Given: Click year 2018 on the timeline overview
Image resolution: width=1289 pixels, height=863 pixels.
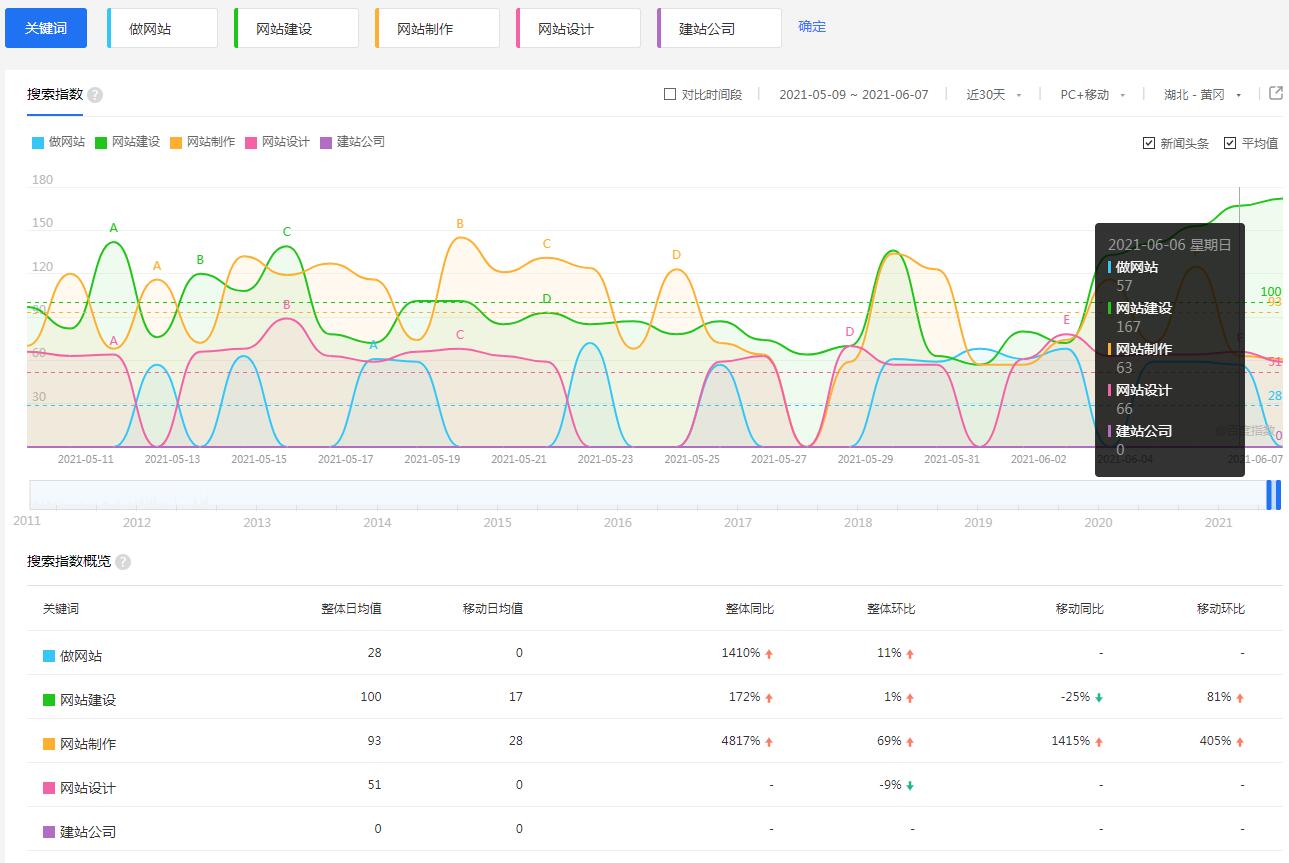Looking at the screenshot, I should (x=858, y=523).
